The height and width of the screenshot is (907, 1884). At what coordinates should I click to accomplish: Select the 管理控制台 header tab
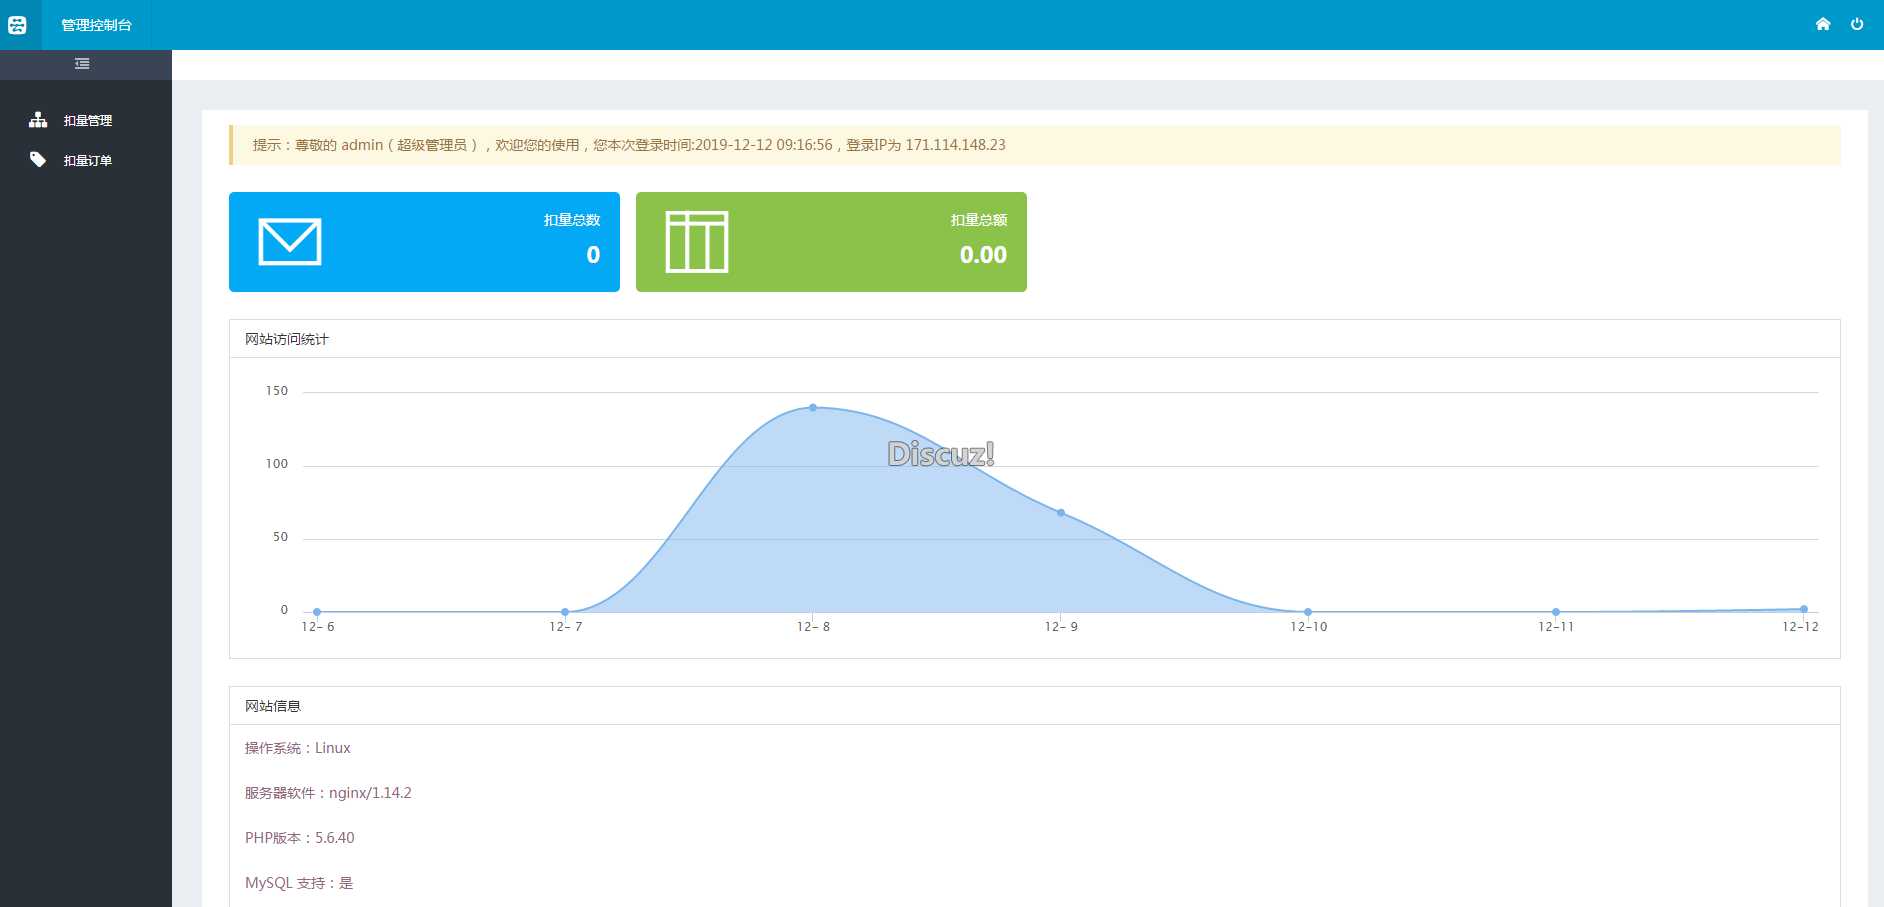[x=96, y=25]
